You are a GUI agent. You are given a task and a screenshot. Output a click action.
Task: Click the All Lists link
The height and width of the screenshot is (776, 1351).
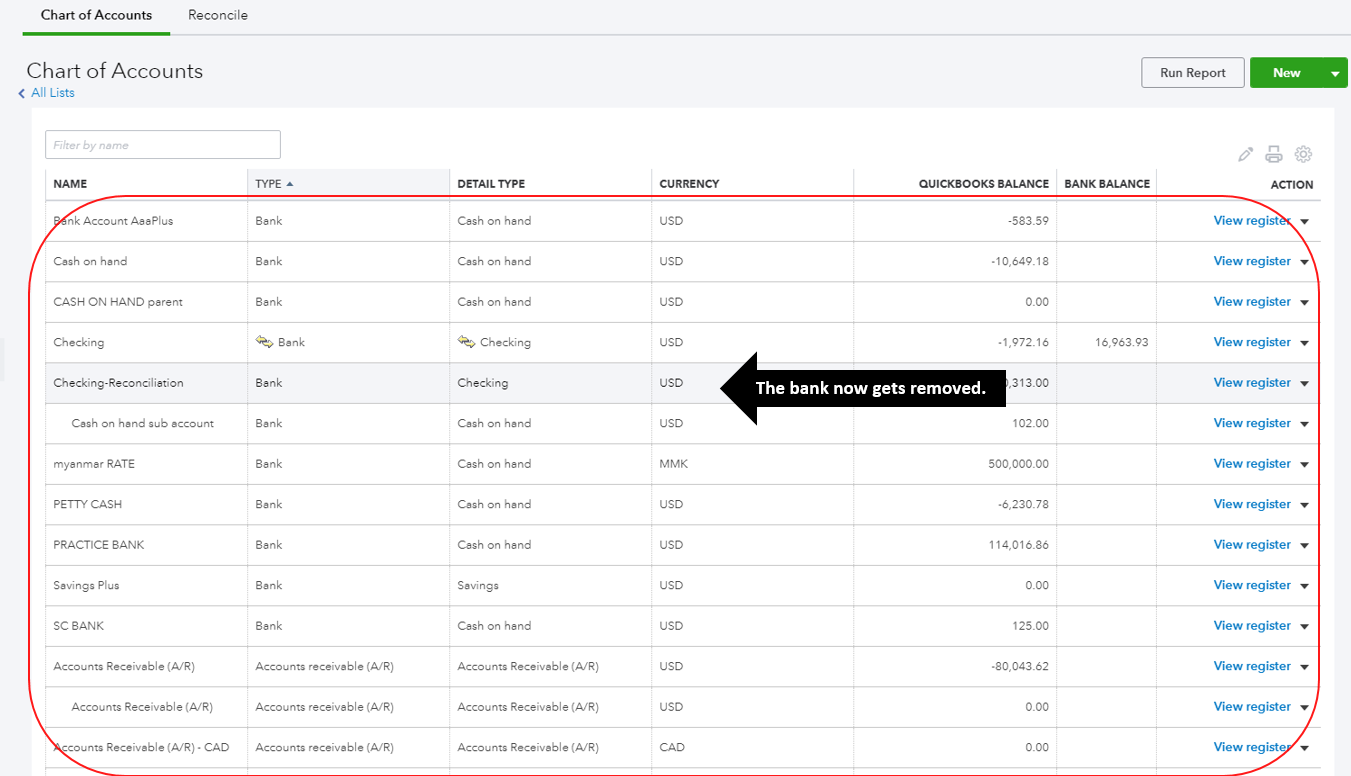click(x=52, y=92)
